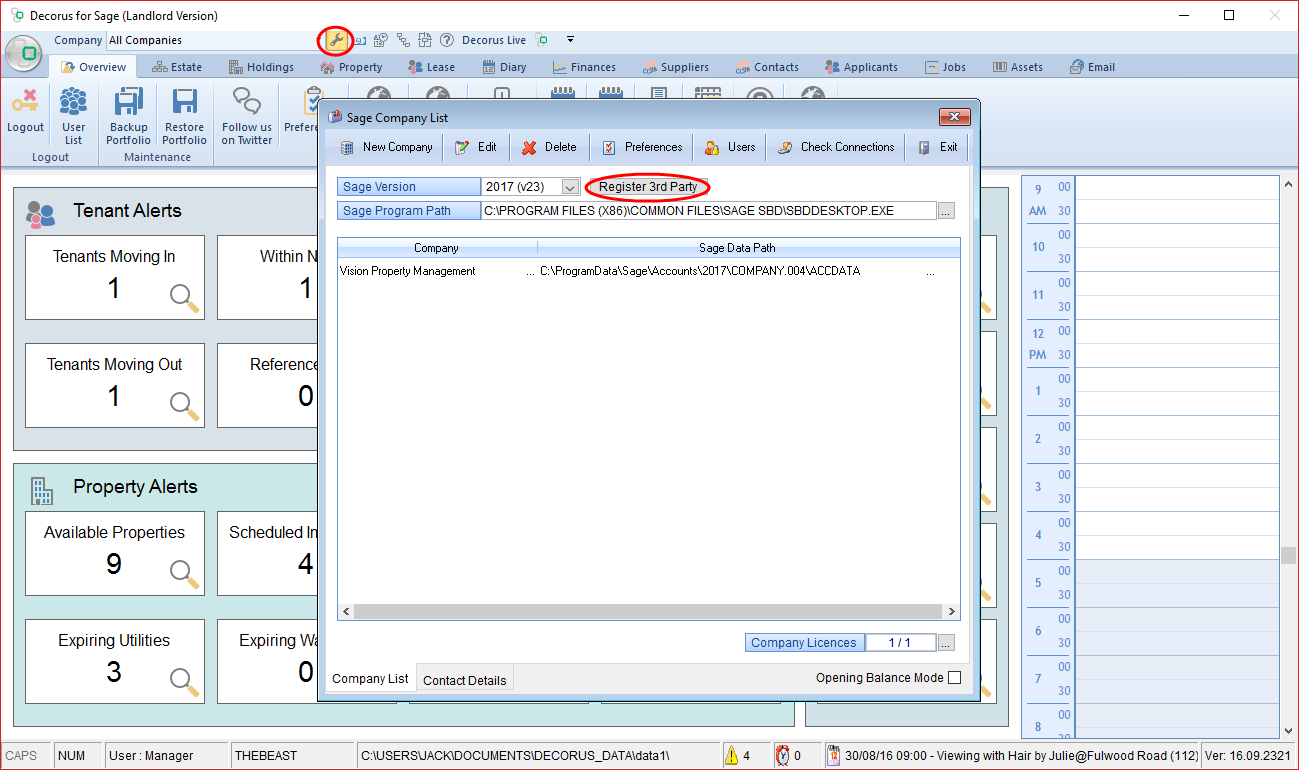Open the User List
The height and width of the screenshot is (770, 1299).
[74, 116]
